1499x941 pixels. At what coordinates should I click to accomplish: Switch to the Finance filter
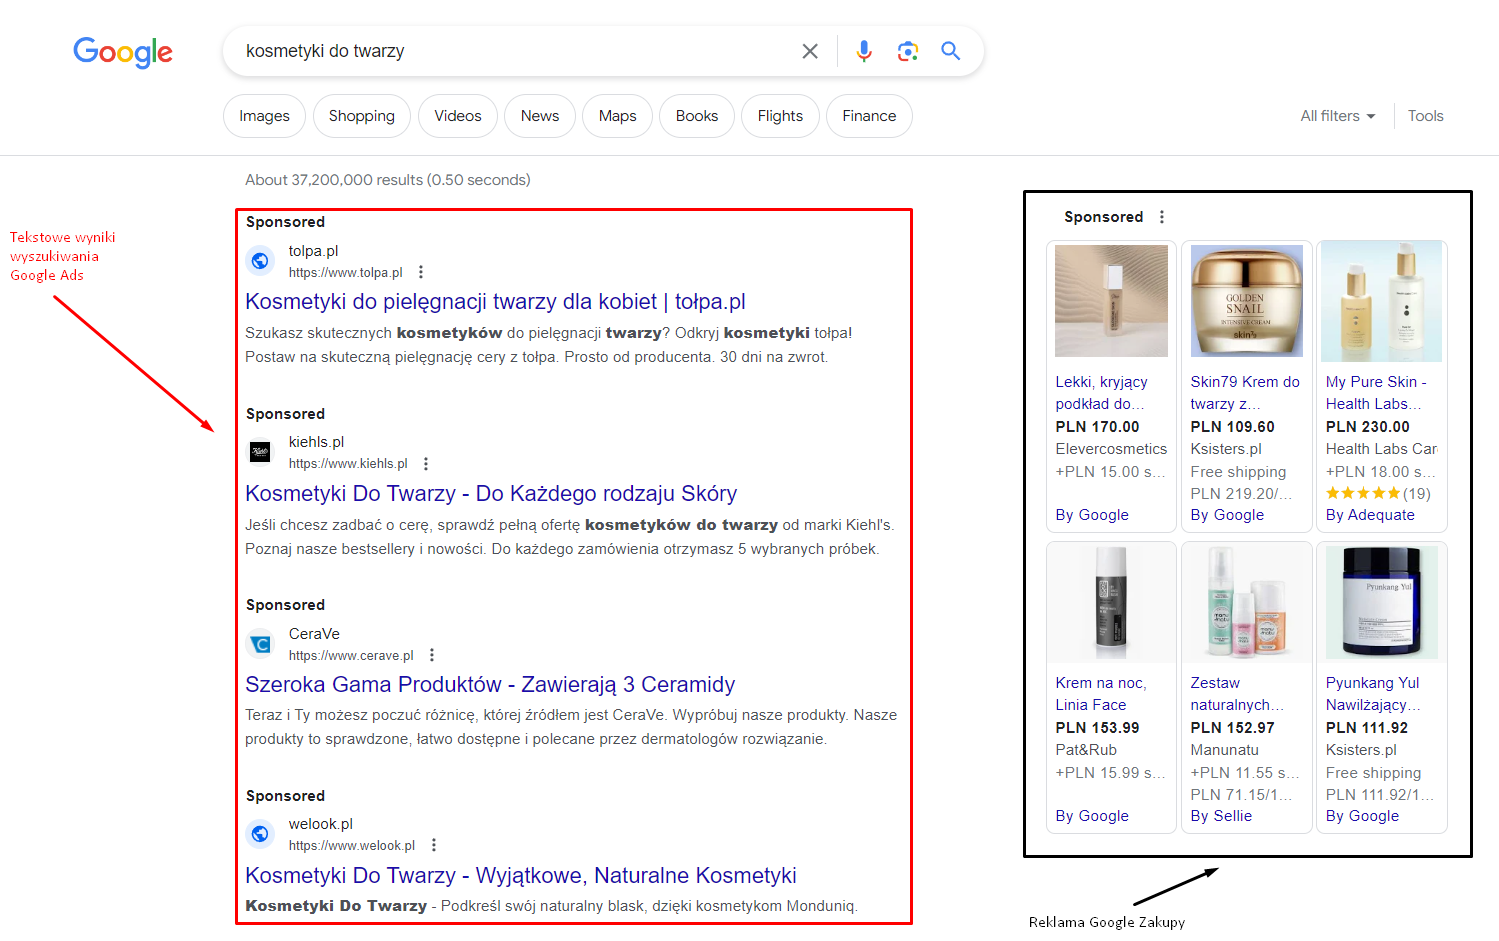pos(869,116)
